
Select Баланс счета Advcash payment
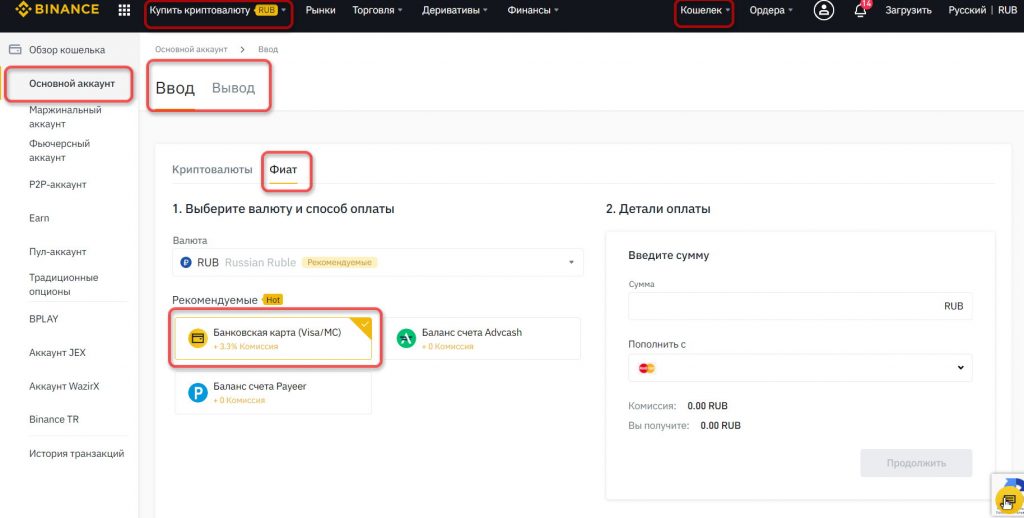(481, 338)
